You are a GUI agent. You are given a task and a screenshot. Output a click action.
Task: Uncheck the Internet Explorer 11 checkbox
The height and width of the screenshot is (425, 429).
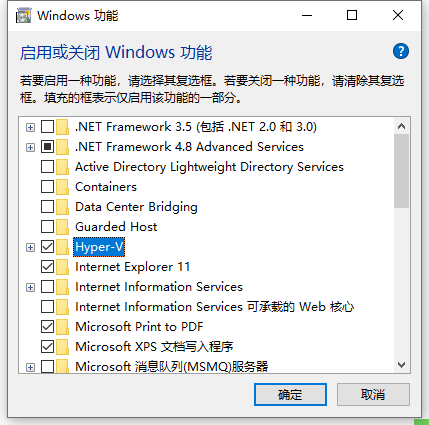coord(47,267)
